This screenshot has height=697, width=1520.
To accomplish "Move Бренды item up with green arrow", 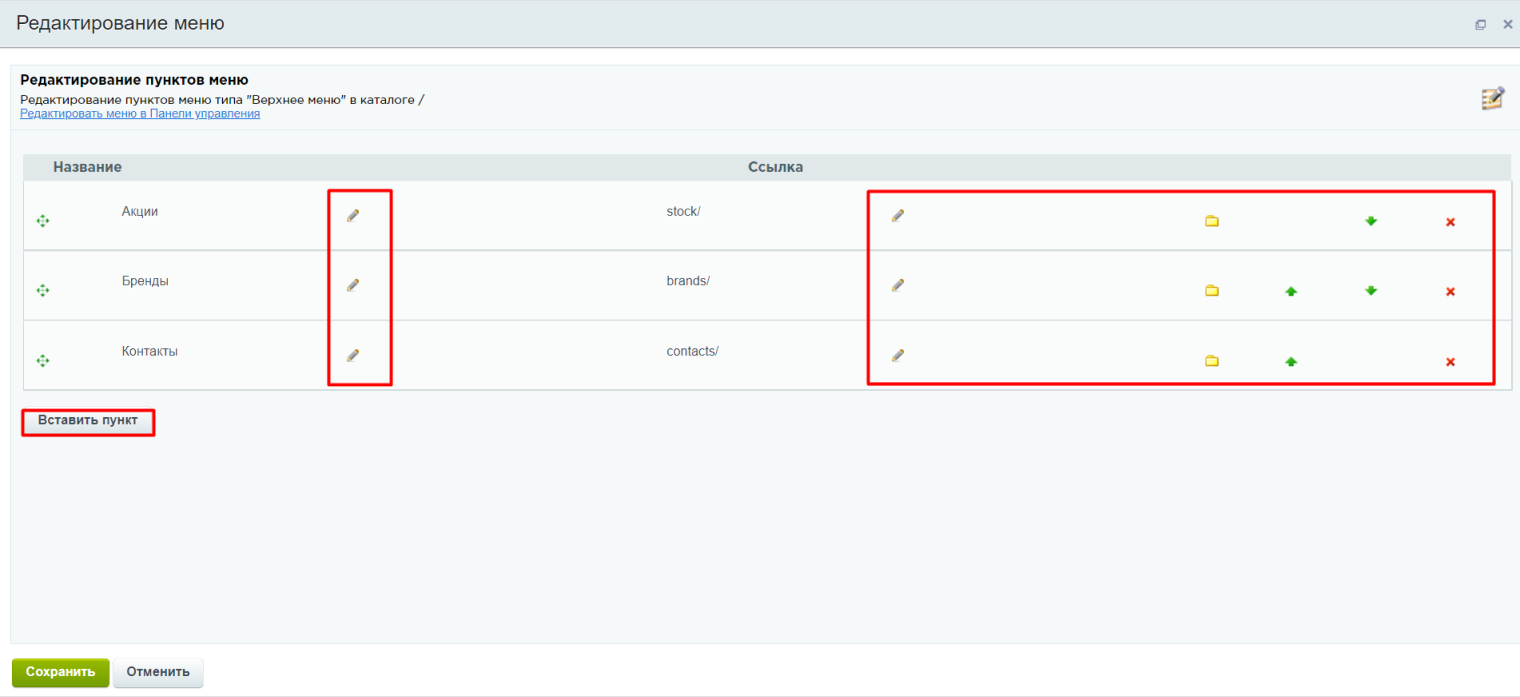I will 1291,292.
